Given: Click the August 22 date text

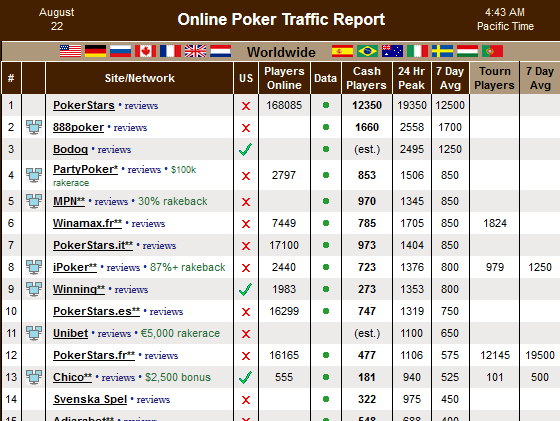Looking at the screenshot, I should (57, 19).
